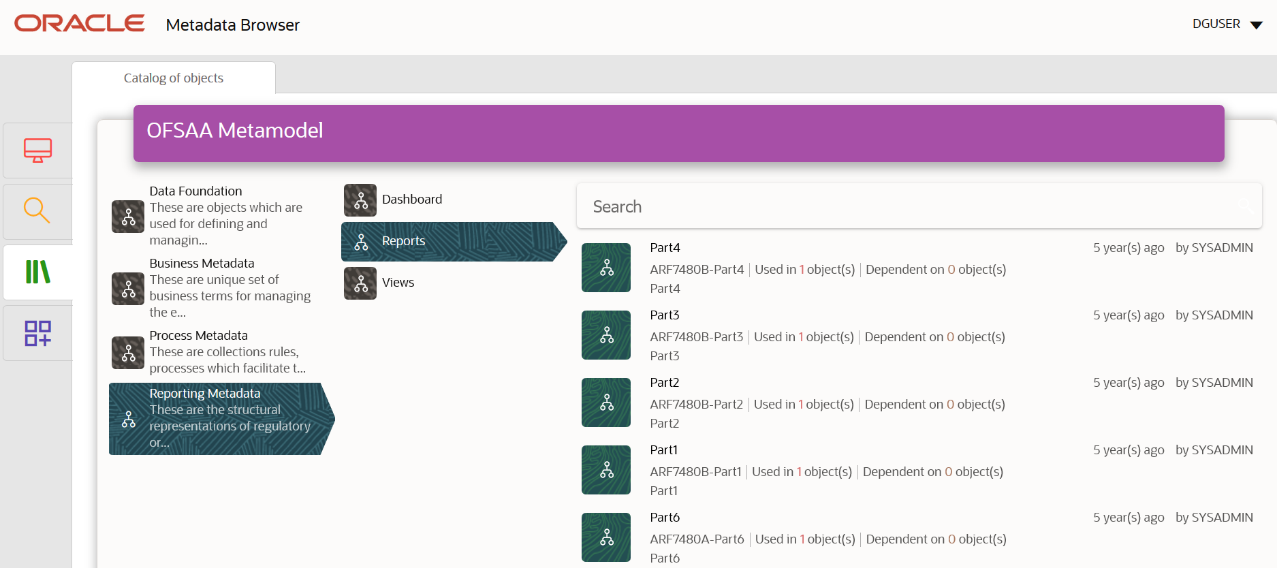Click '5 year(s) ago' on the Part1 row

[1129, 450]
